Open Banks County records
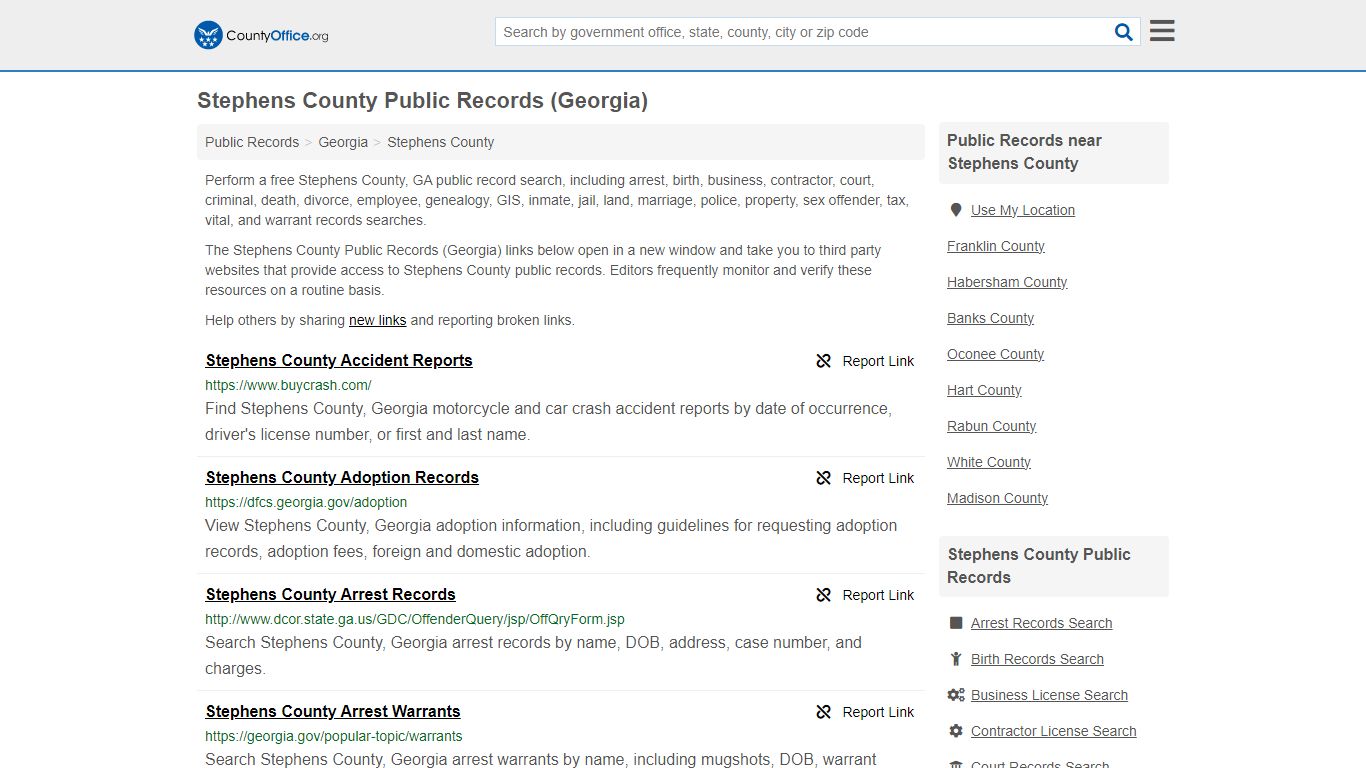 pyautogui.click(x=991, y=318)
